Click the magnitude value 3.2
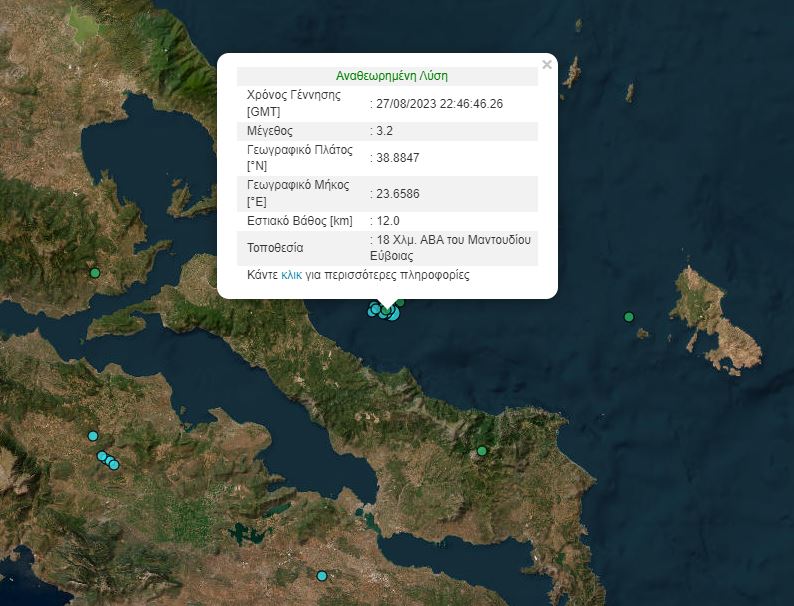The height and width of the screenshot is (606, 794). 385,131
